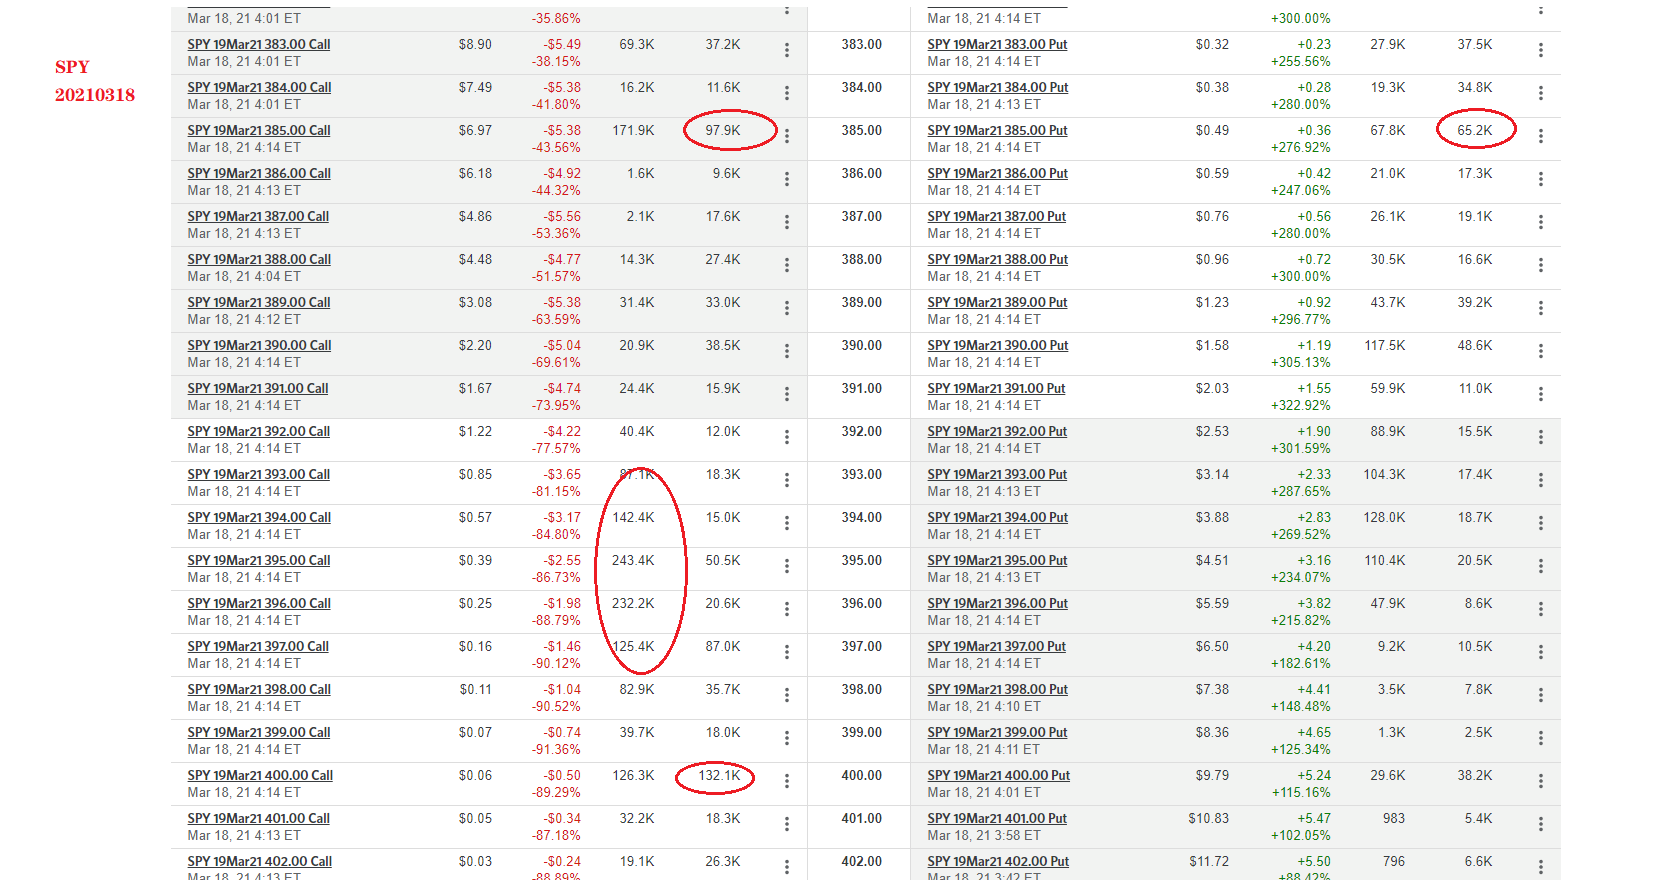Screen dimensions: 1674x880
Task: Open the SPY 19Mar21 397.00 Call link
Action: pyautogui.click(x=258, y=647)
